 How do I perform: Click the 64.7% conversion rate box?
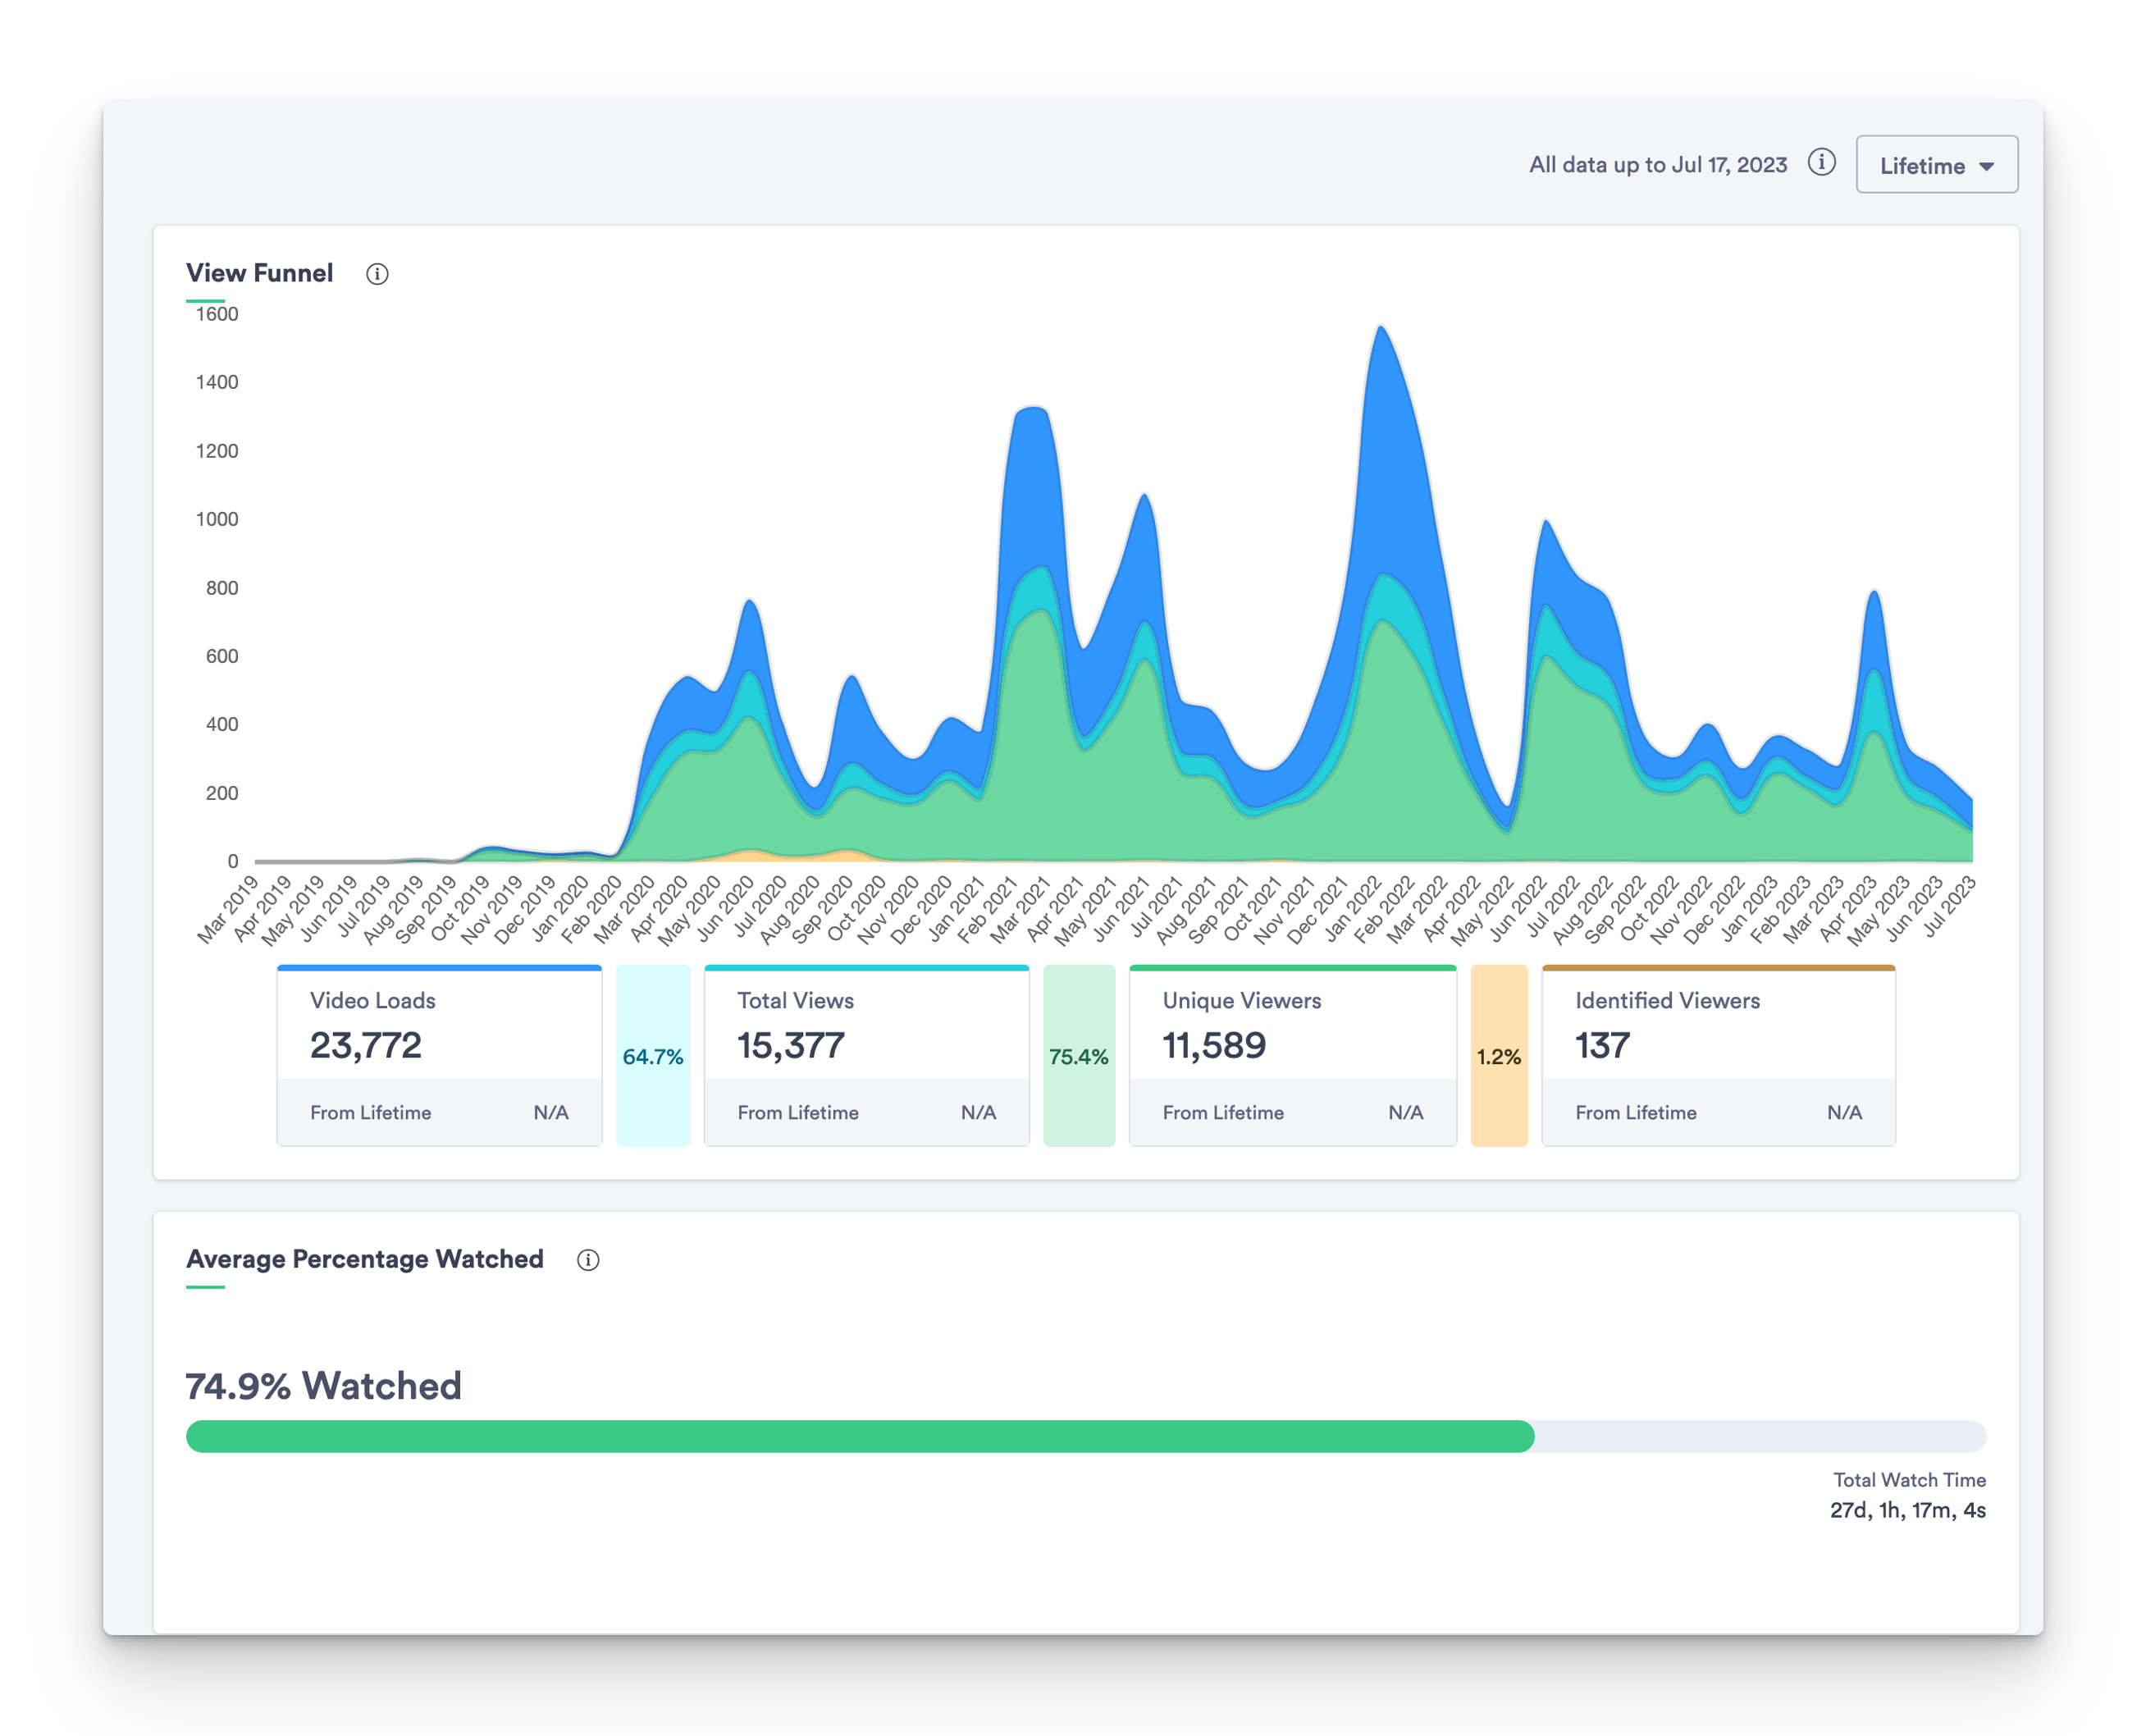tap(653, 1056)
